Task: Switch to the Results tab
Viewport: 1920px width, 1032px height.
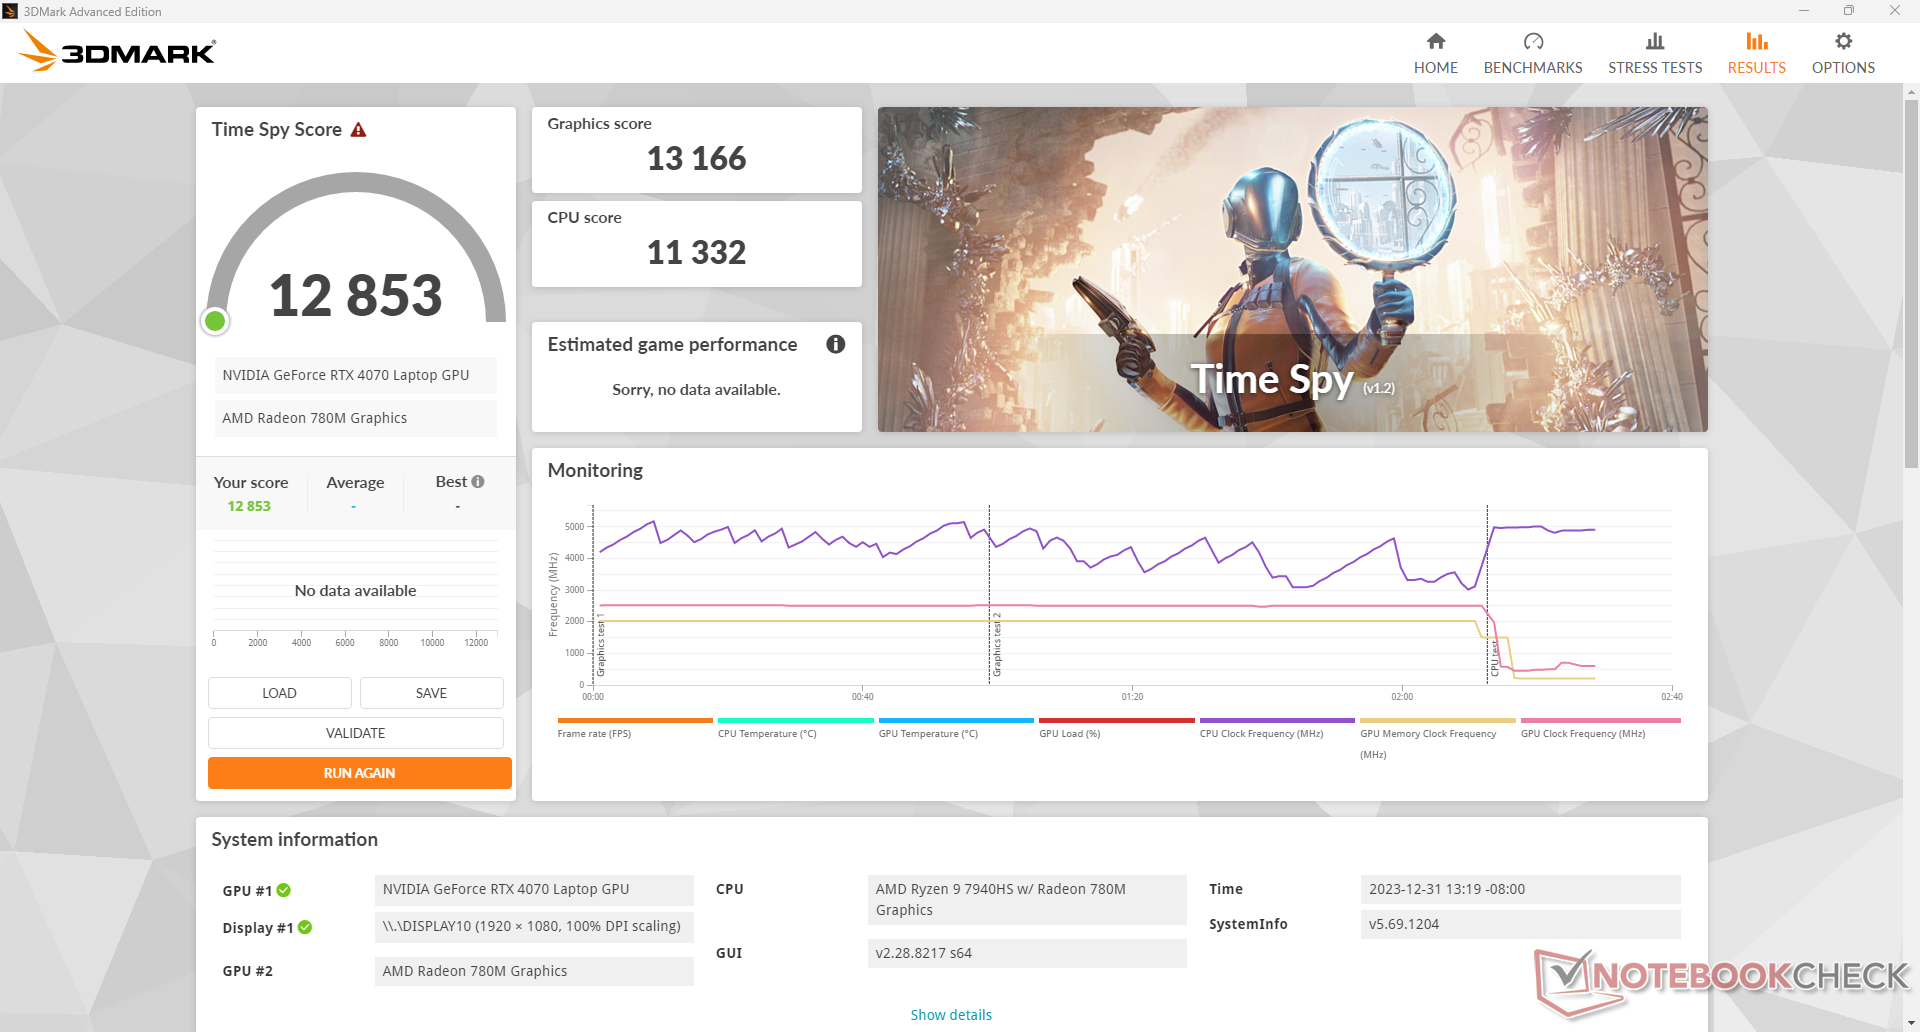Action: [1756, 52]
